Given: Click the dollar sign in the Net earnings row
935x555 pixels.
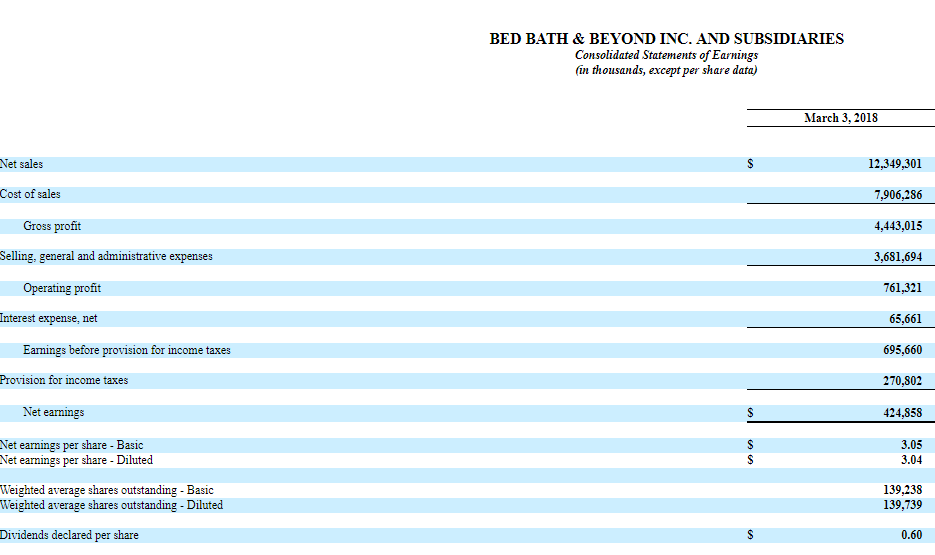Looking at the screenshot, I should (x=750, y=413).
